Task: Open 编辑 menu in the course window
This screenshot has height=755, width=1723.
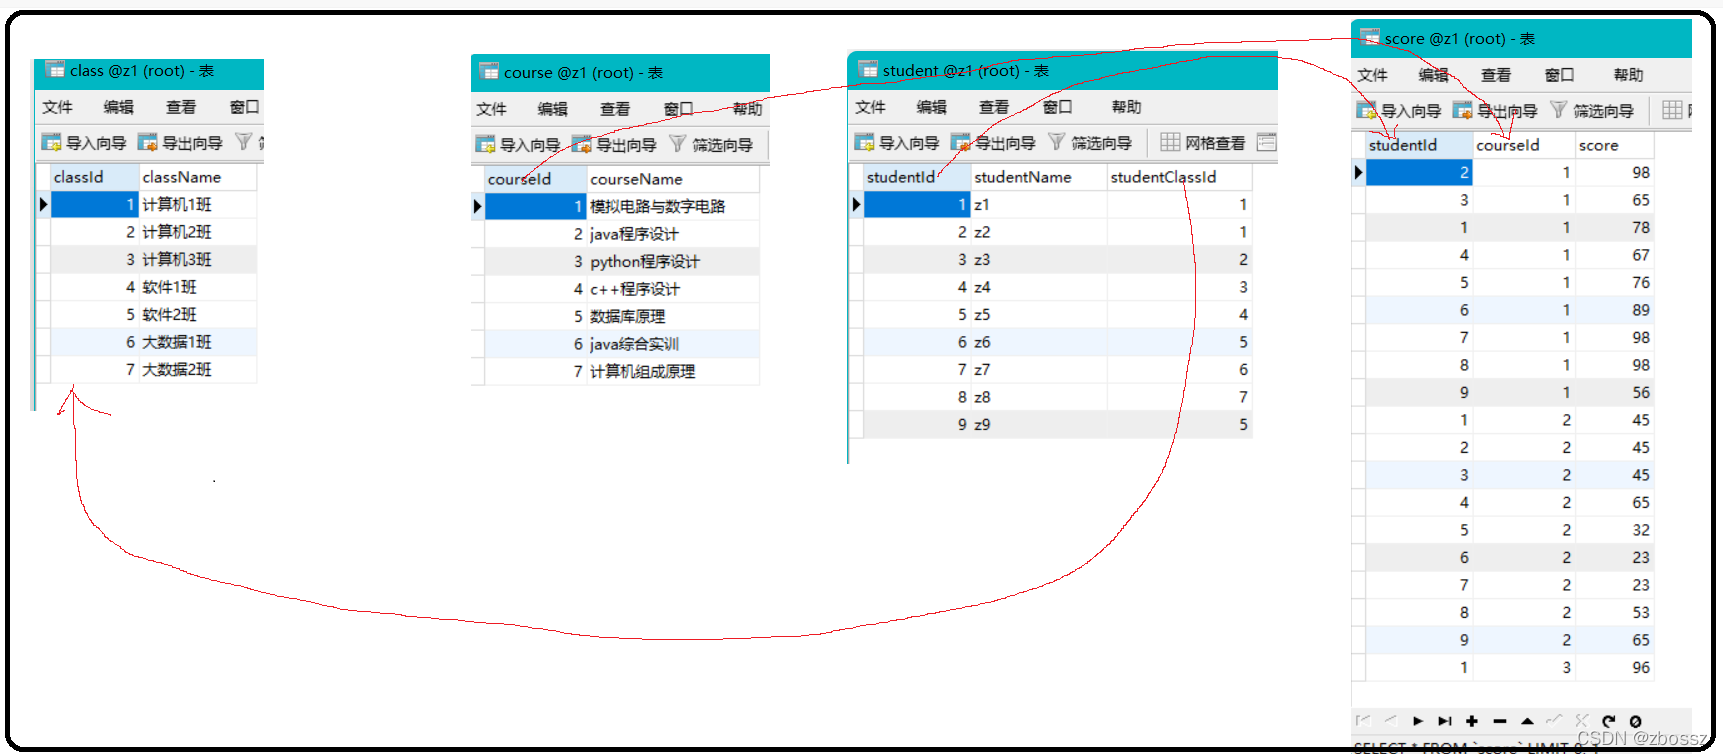Action: pyautogui.click(x=552, y=109)
